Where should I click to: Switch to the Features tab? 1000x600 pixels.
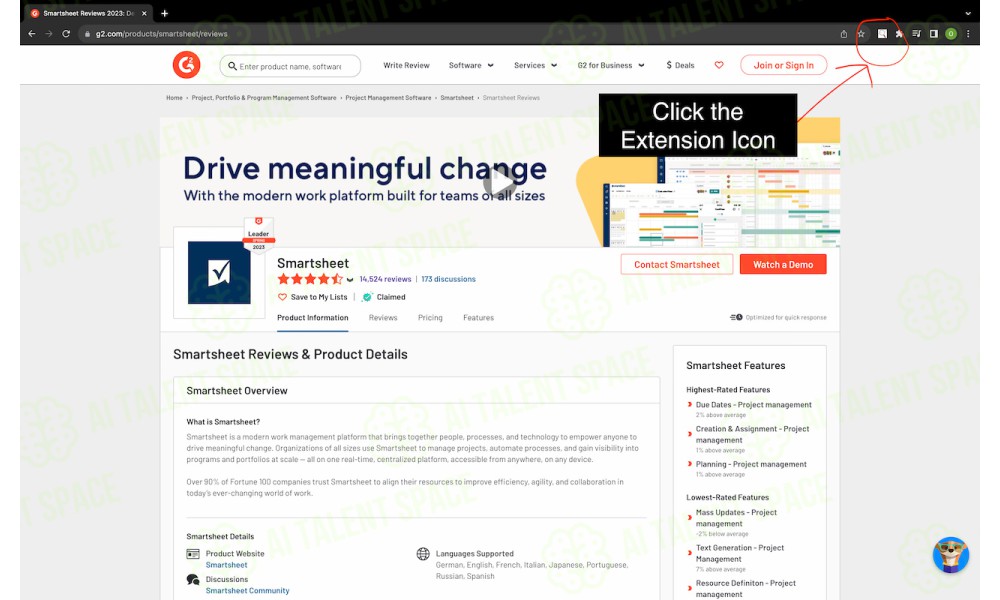478,318
